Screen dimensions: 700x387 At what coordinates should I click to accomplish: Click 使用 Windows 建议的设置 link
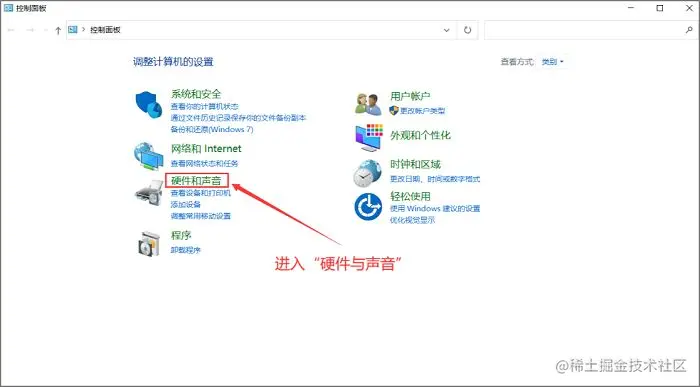coord(435,208)
